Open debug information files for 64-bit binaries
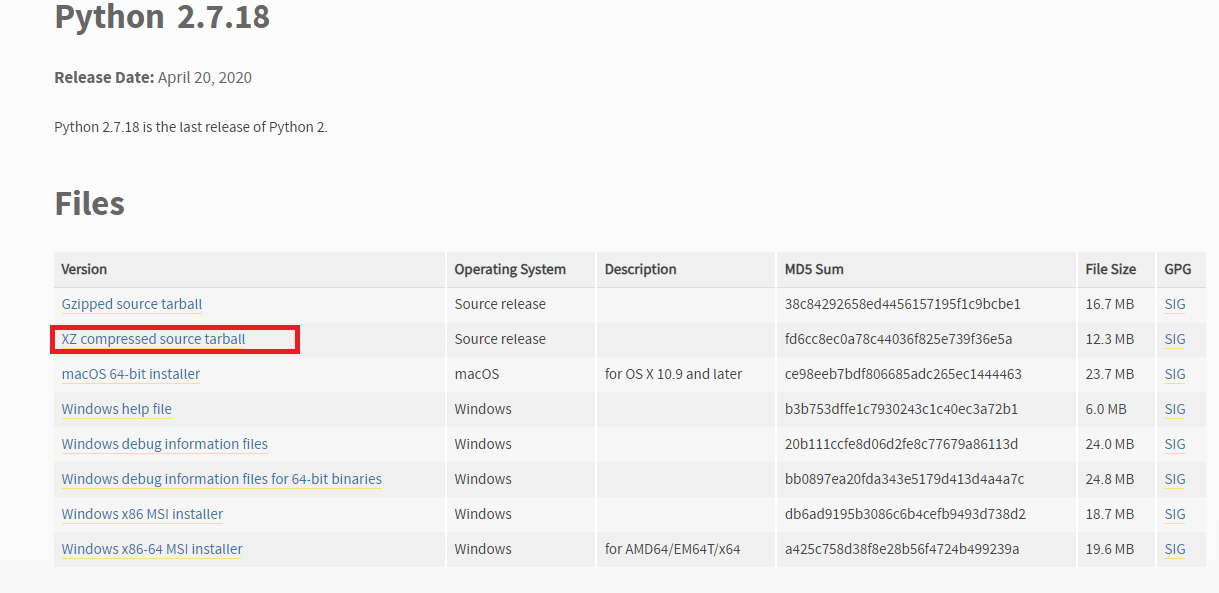Image resolution: width=1219 pixels, height=593 pixels. pos(222,479)
